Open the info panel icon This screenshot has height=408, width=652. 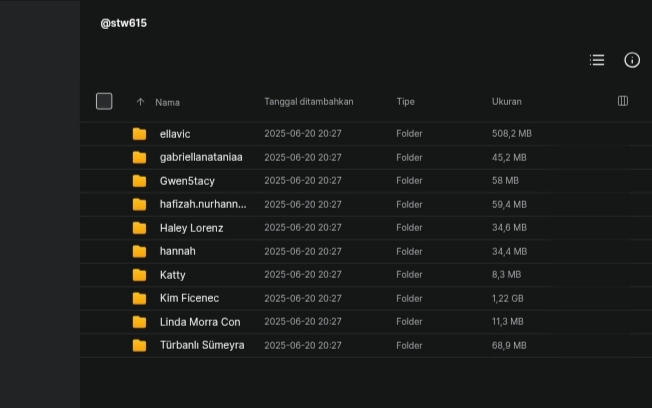632,60
